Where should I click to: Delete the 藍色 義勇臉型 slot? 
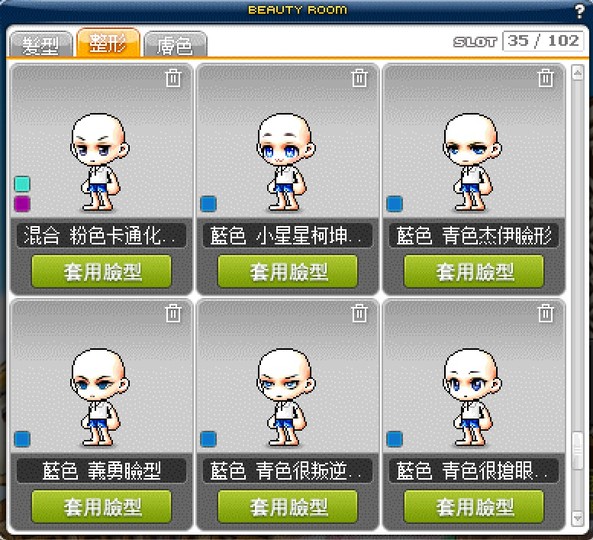[173, 313]
